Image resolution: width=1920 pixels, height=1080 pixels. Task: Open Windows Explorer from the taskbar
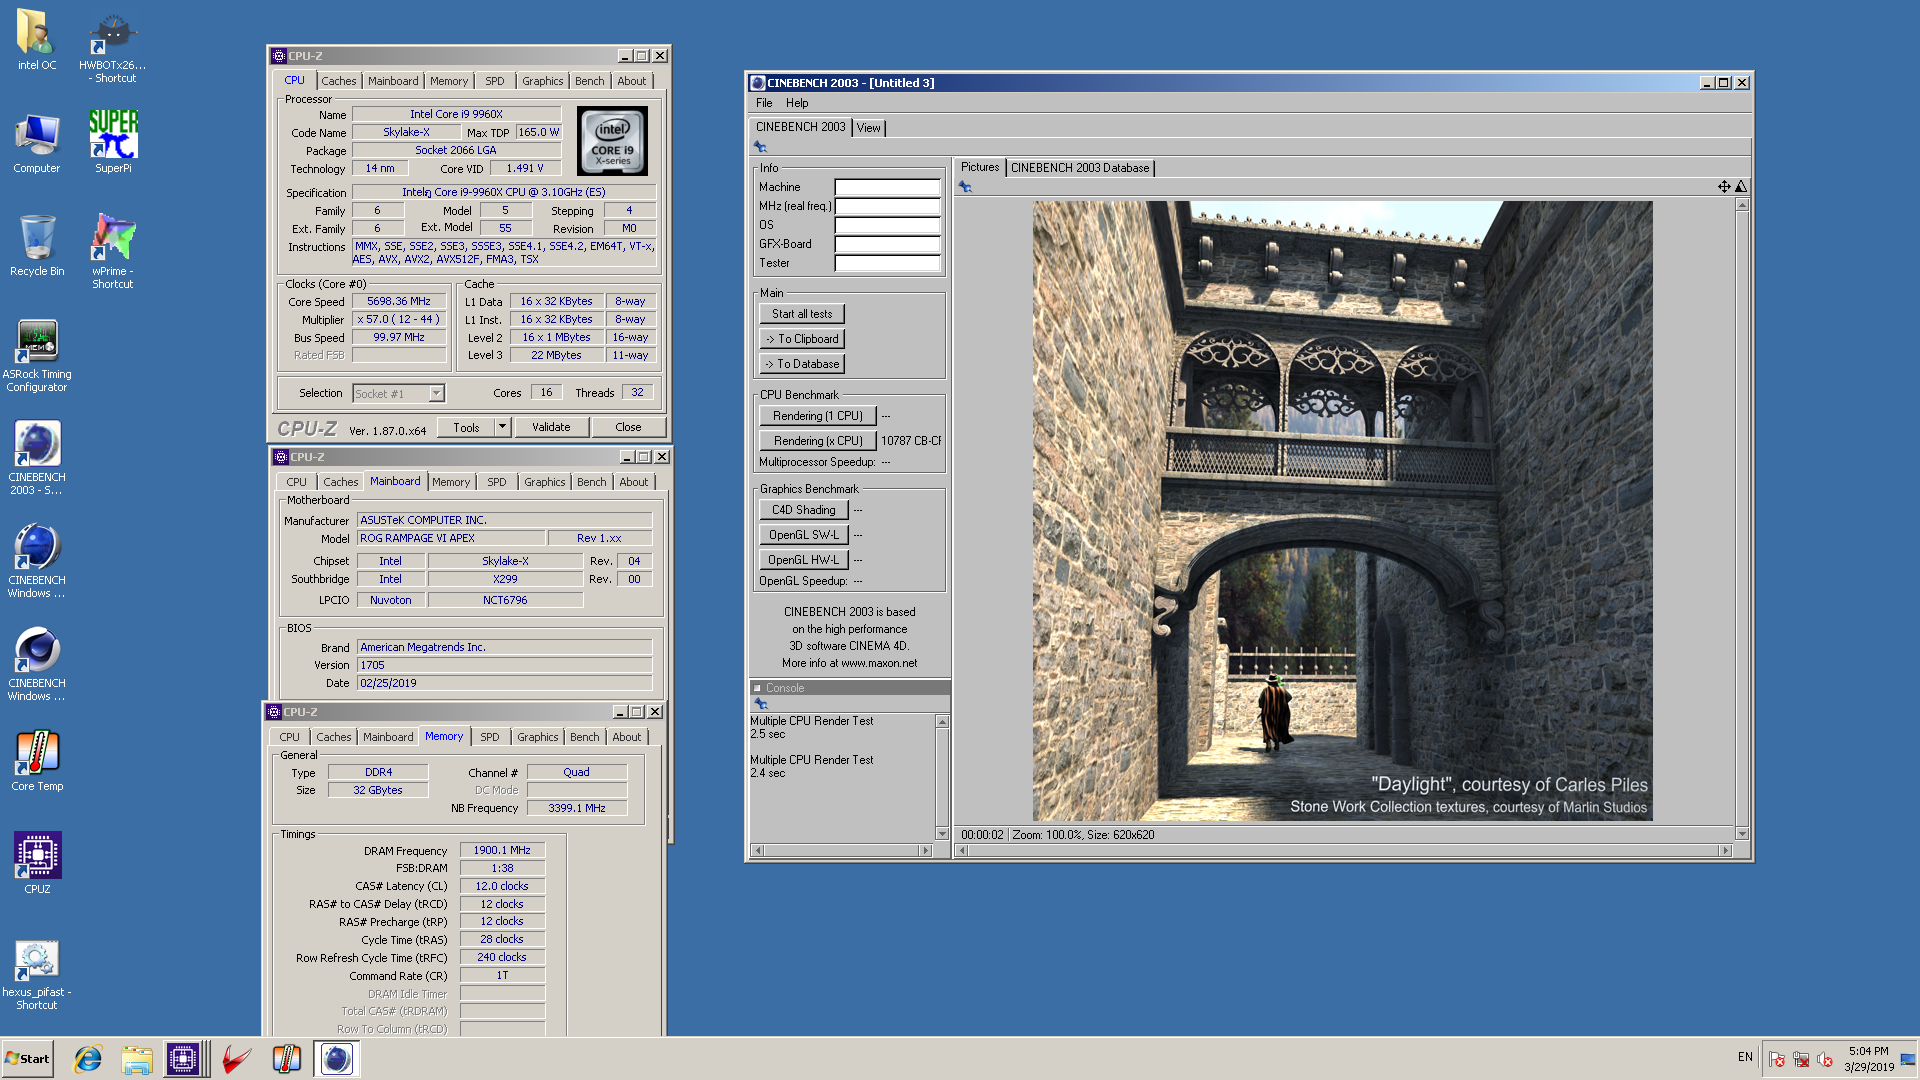click(x=137, y=1059)
